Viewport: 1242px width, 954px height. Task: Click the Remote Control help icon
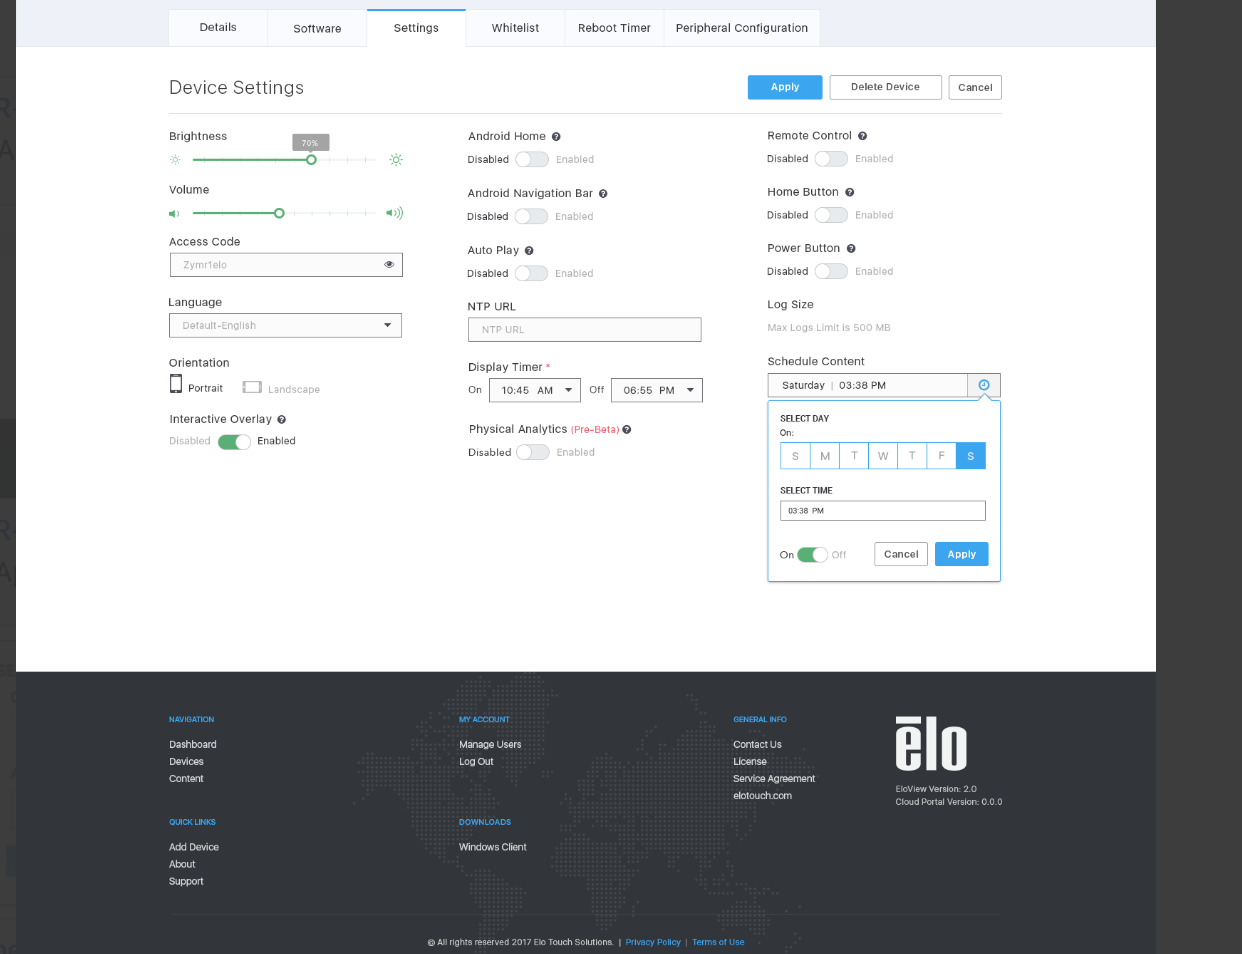(x=862, y=136)
